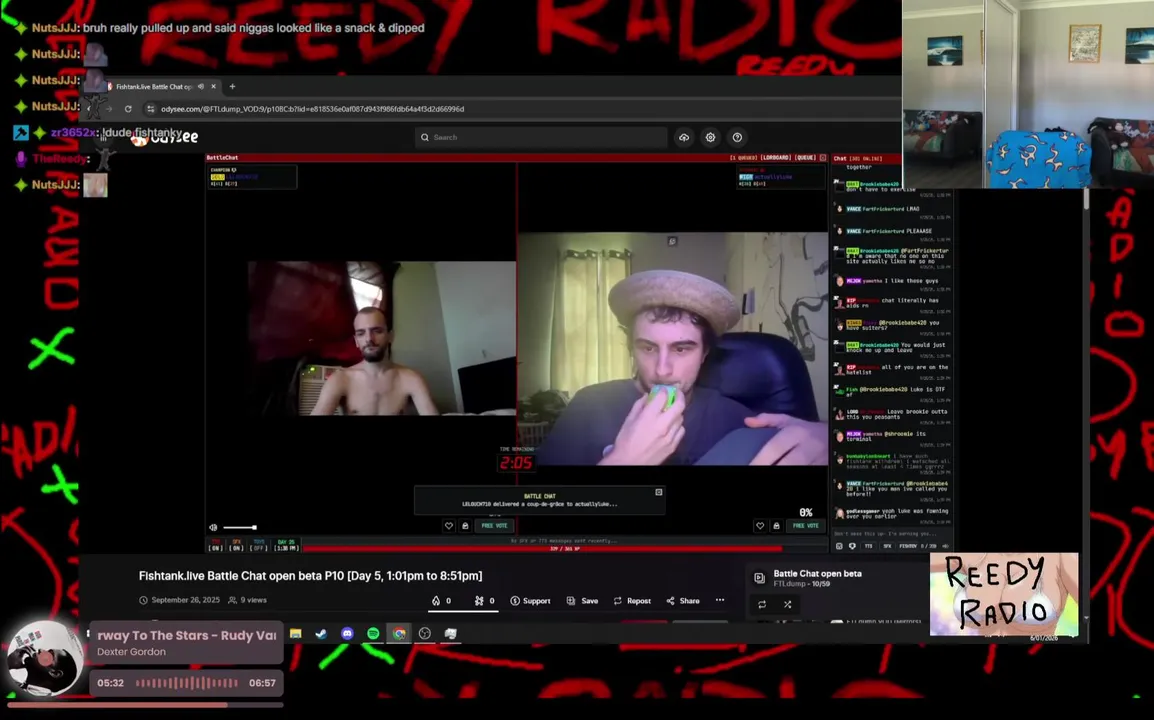This screenshot has width=1154, height=720.
Task: Toggle playlist loop
Action: click(762, 604)
